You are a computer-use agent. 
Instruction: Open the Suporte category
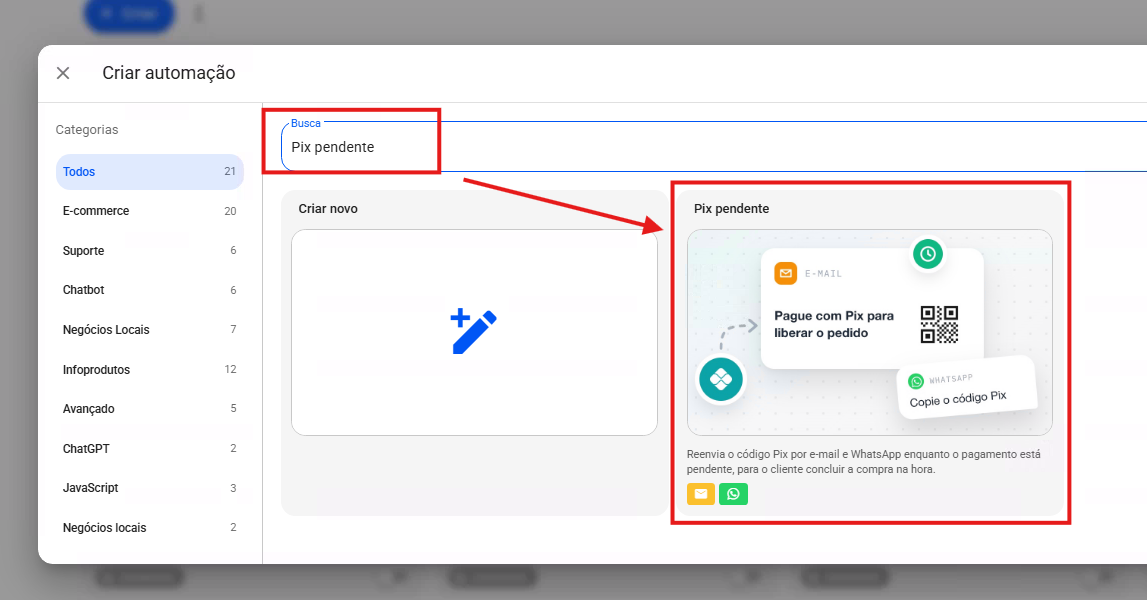(149, 250)
